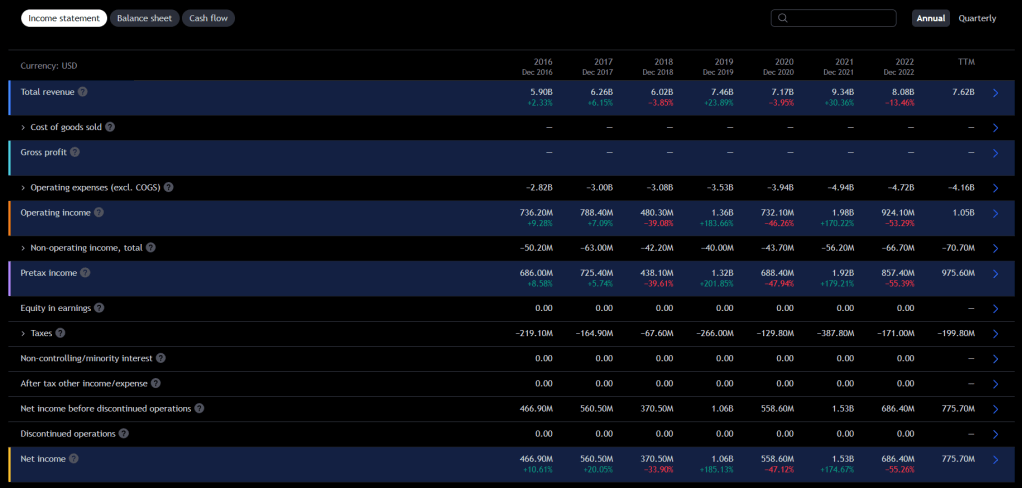
Task: Open the Cash flow tab
Action: pos(208,18)
